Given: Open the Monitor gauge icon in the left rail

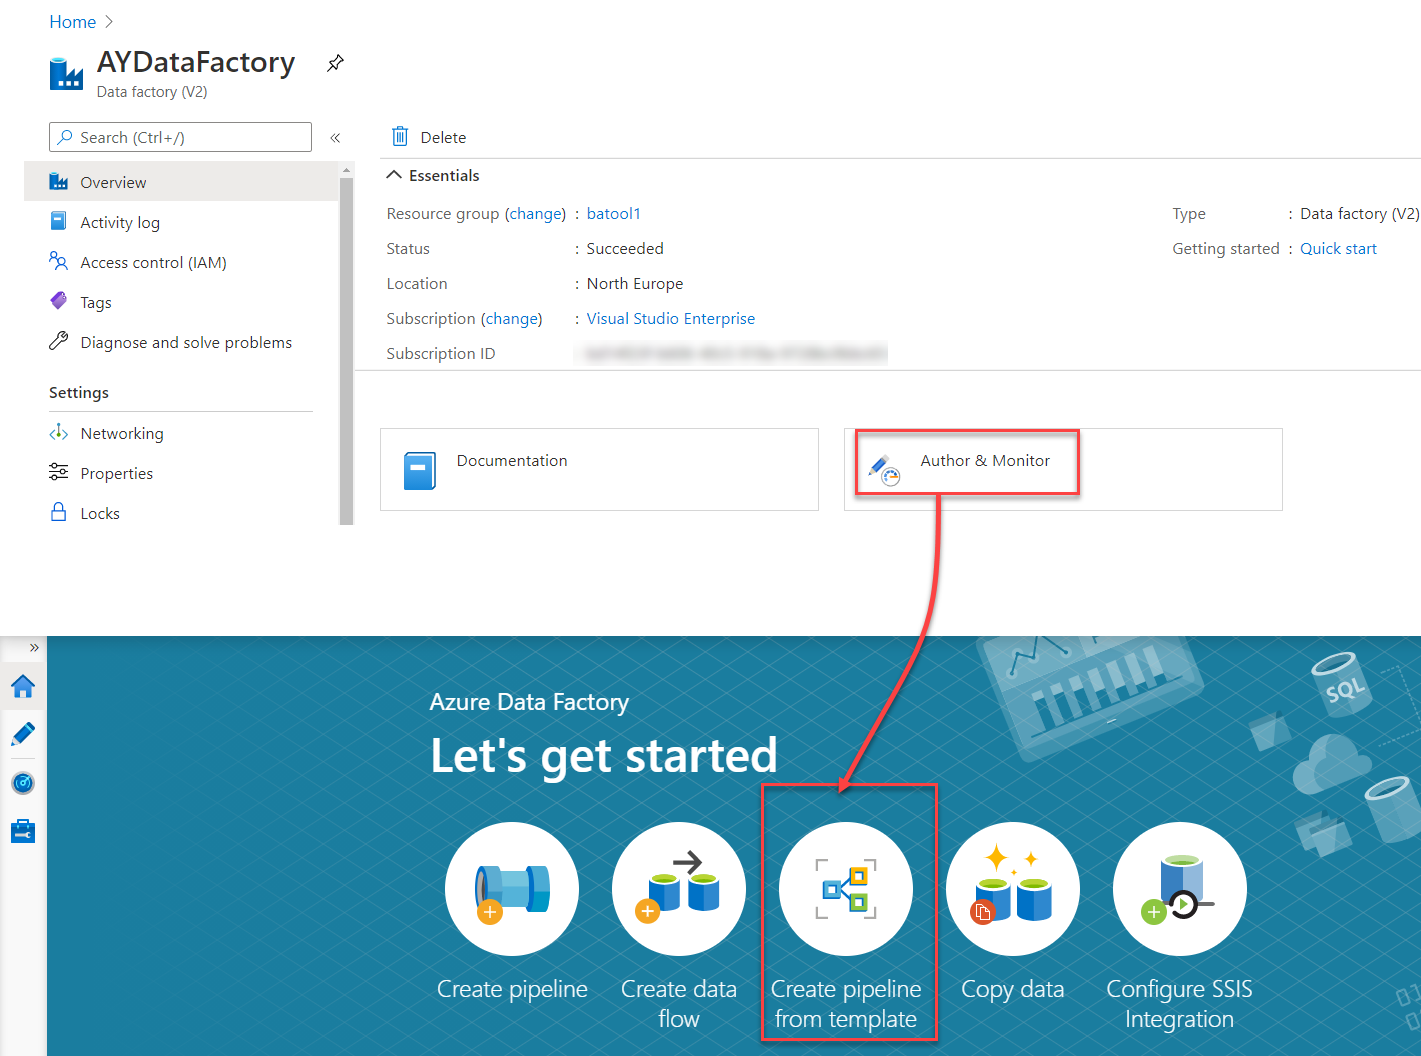Looking at the screenshot, I should (23, 783).
